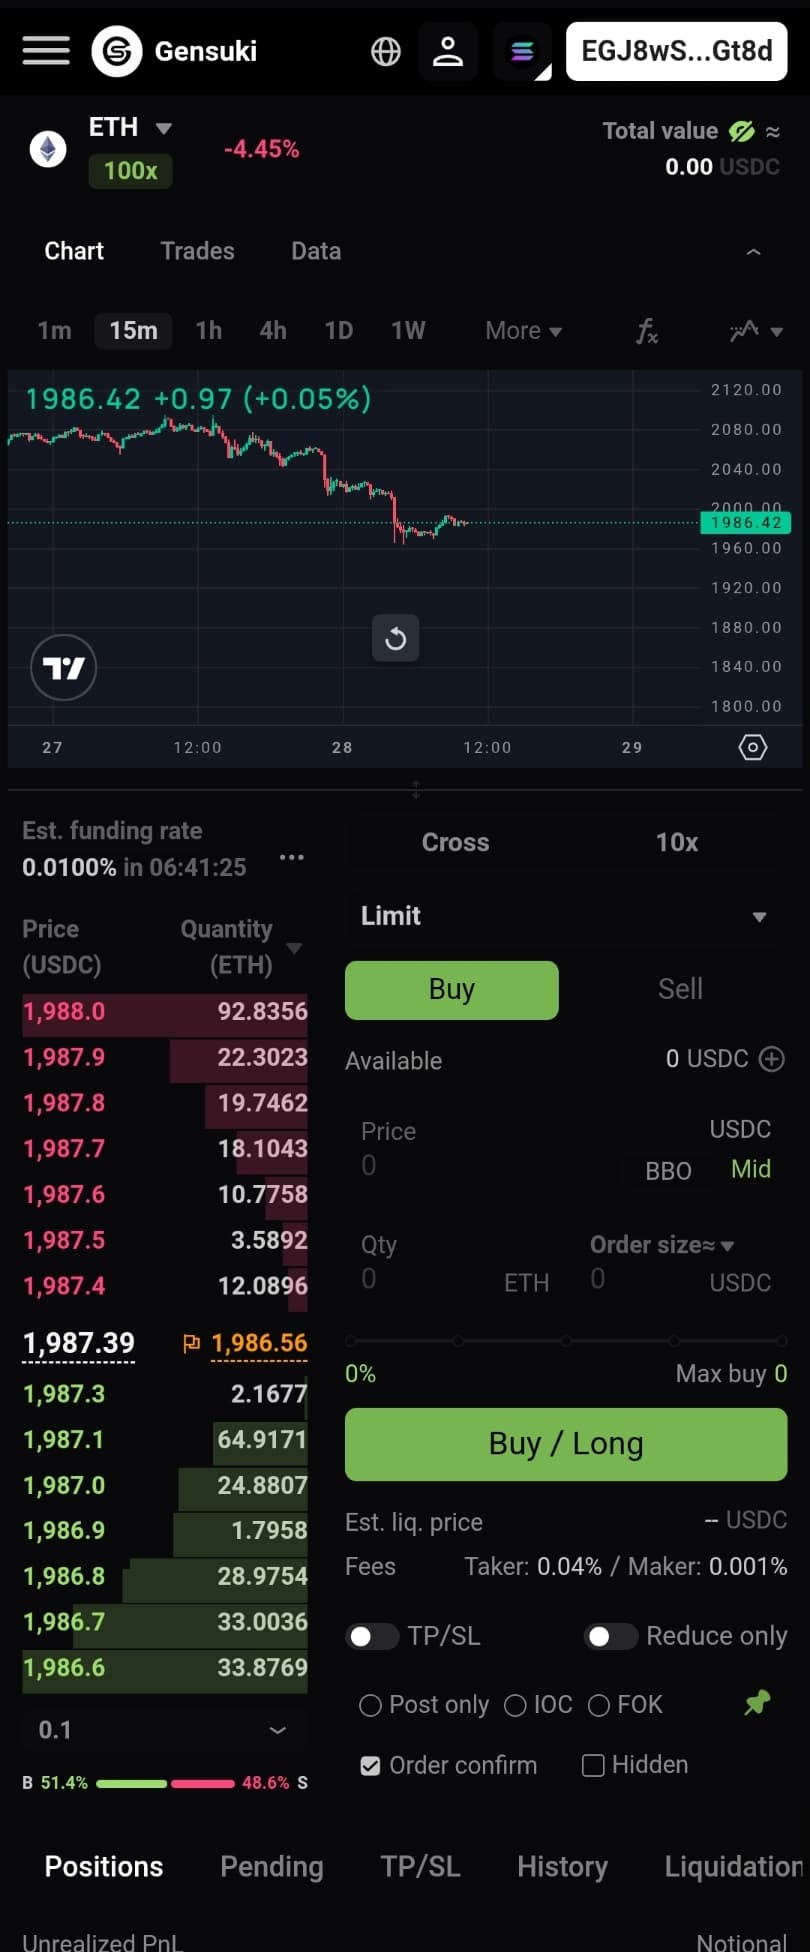Open the chart indicators fx tool
This screenshot has width=810, height=1952.
647,331
